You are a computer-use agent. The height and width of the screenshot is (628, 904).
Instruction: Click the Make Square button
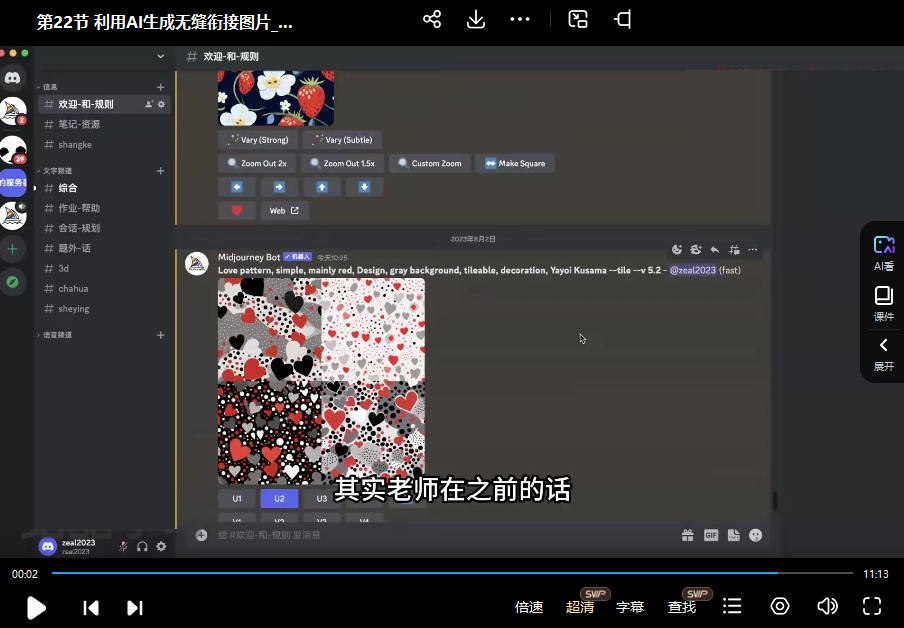click(x=514, y=162)
